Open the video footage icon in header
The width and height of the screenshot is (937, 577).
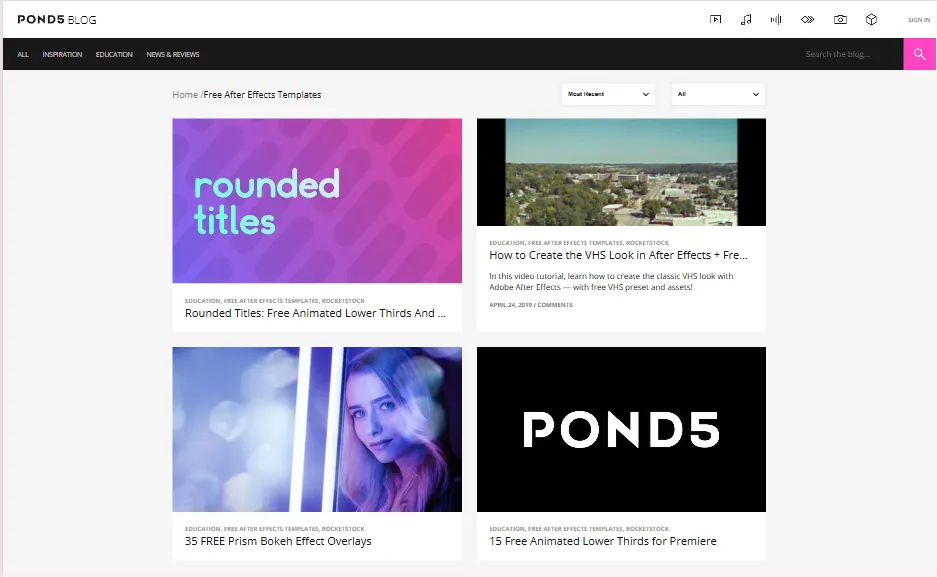pyautogui.click(x=715, y=19)
